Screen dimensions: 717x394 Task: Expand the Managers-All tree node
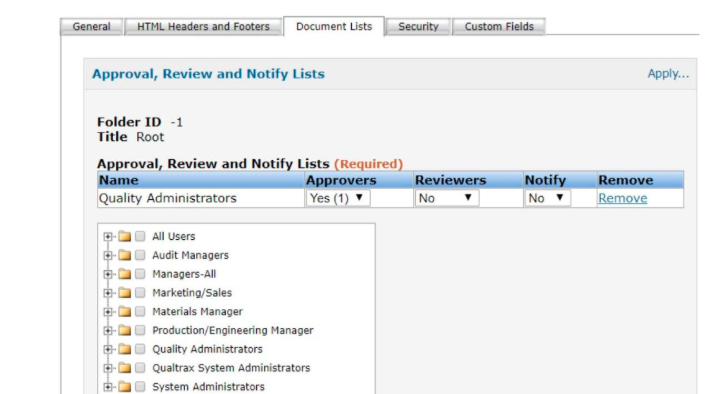pyautogui.click(x=107, y=274)
